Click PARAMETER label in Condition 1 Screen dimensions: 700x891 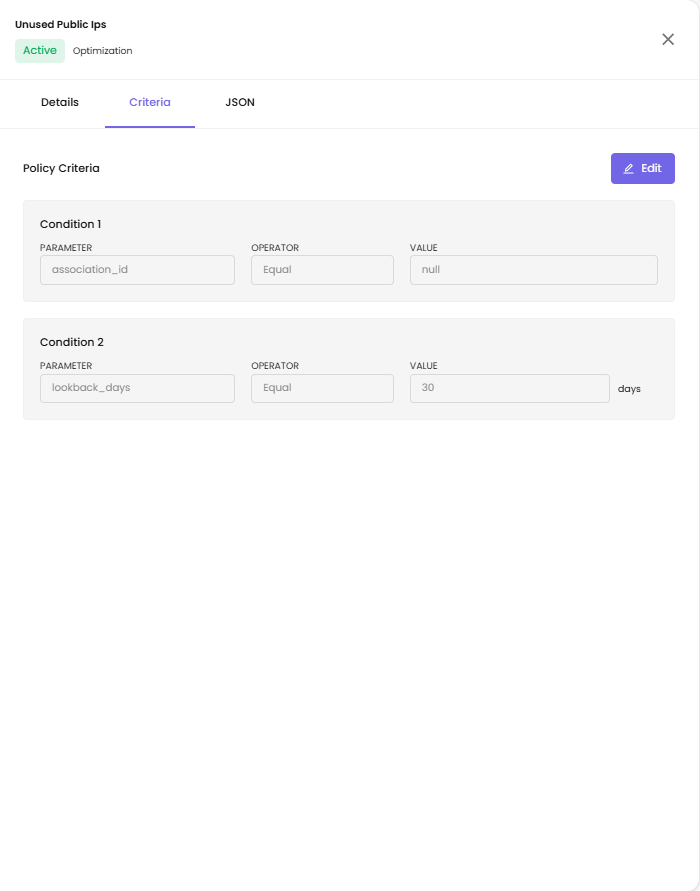click(66, 248)
